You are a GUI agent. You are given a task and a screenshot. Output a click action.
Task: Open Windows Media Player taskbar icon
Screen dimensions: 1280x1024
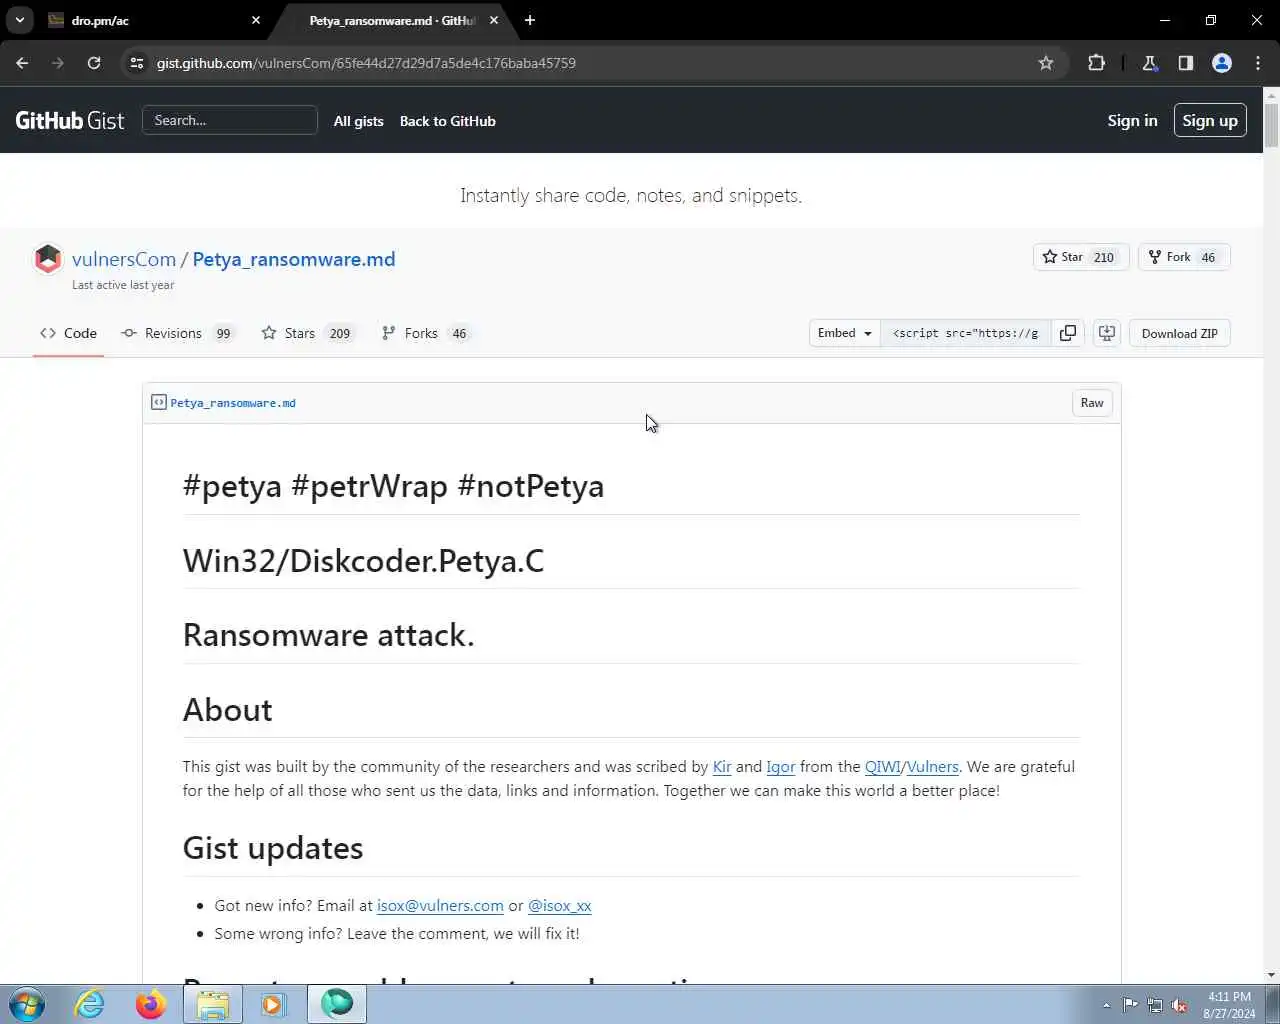point(273,1004)
